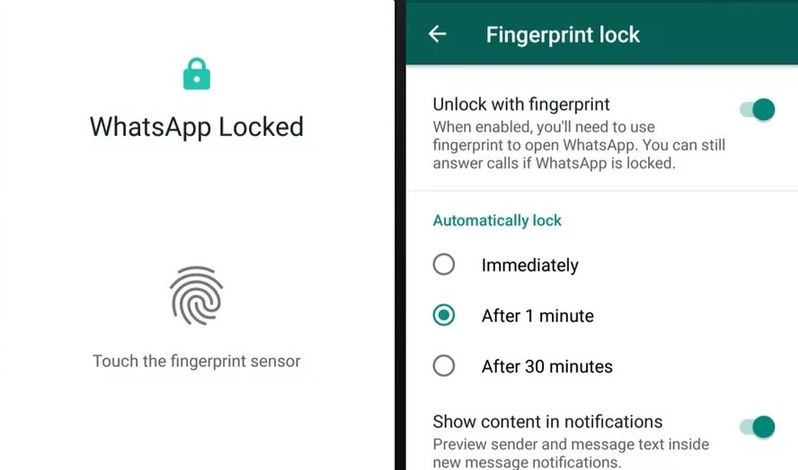Click the Automatically lock section header
This screenshot has width=798, height=470.
point(497,220)
